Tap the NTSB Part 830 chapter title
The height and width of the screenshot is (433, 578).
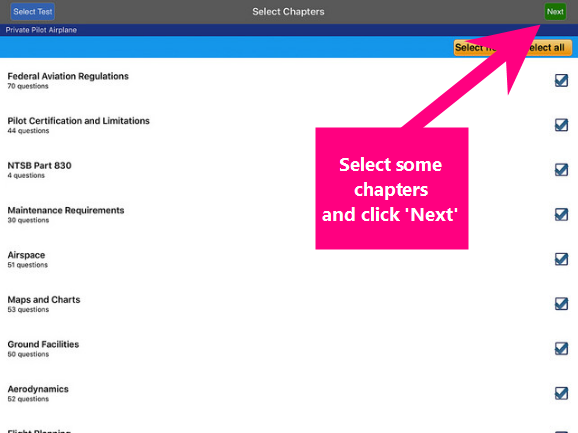tap(39, 165)
